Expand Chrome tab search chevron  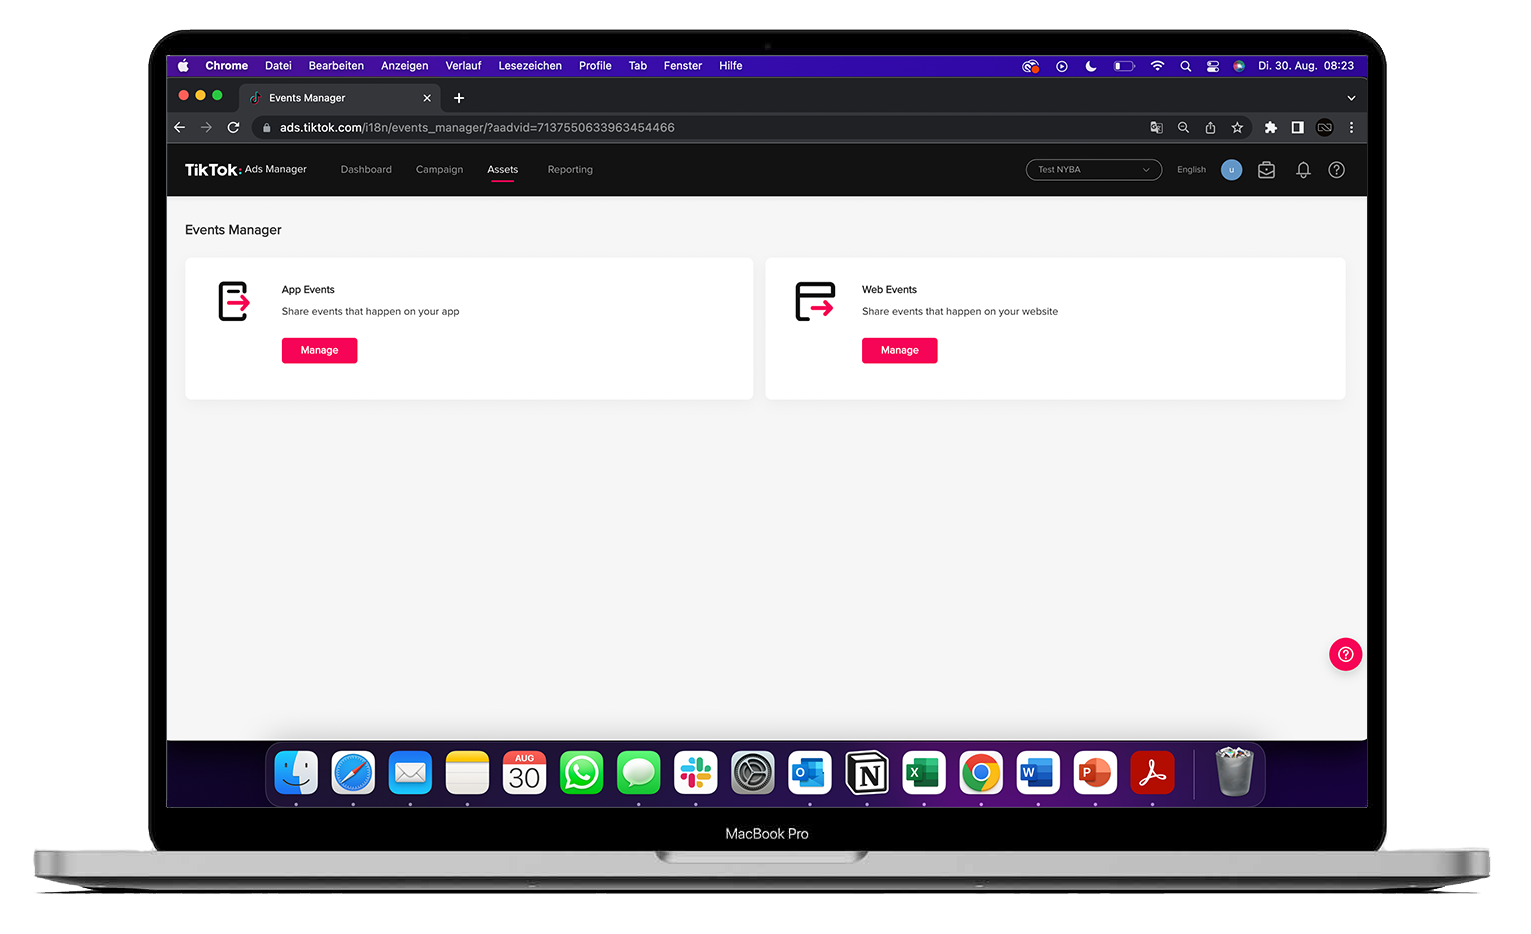click(x=1351, y=98)
